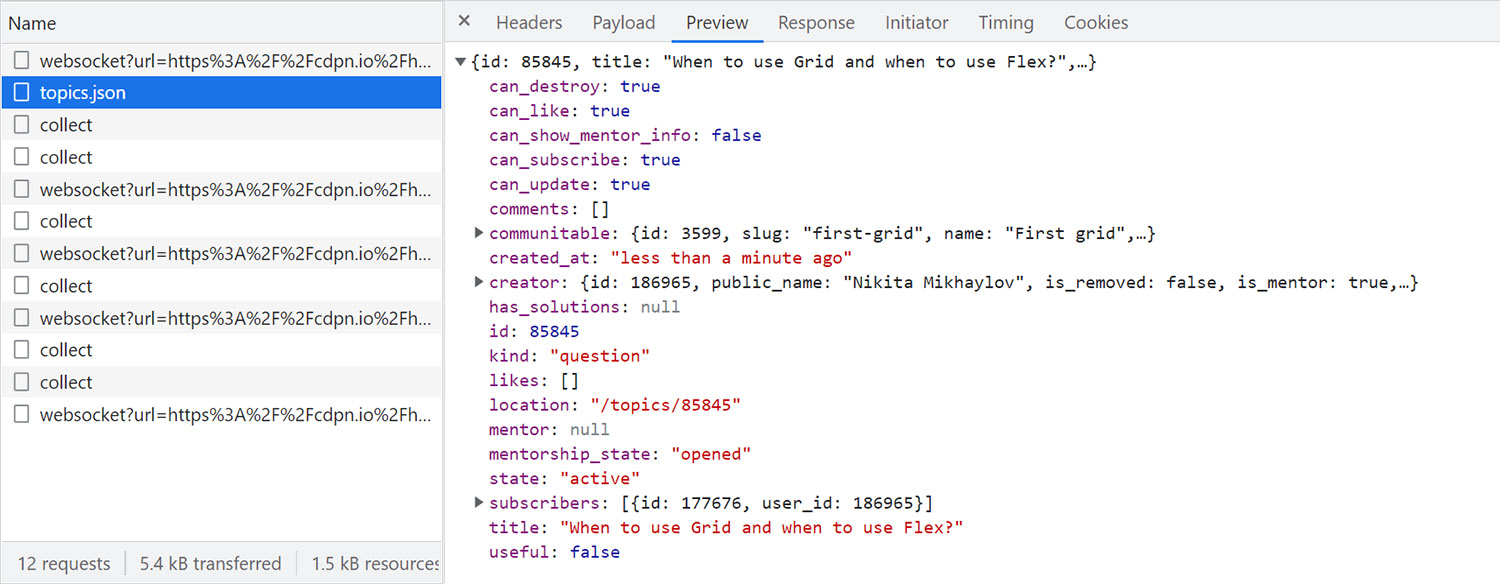Open the Response tab
The image size is (1500, 584).
click(x=816, y=22)
